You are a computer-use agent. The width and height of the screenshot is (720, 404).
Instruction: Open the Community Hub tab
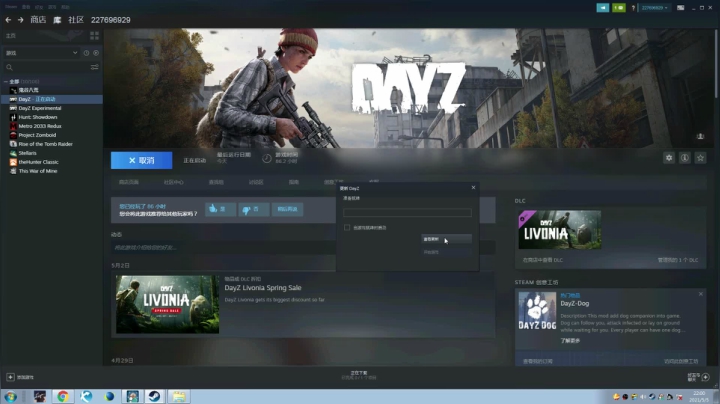pos(174,182)
